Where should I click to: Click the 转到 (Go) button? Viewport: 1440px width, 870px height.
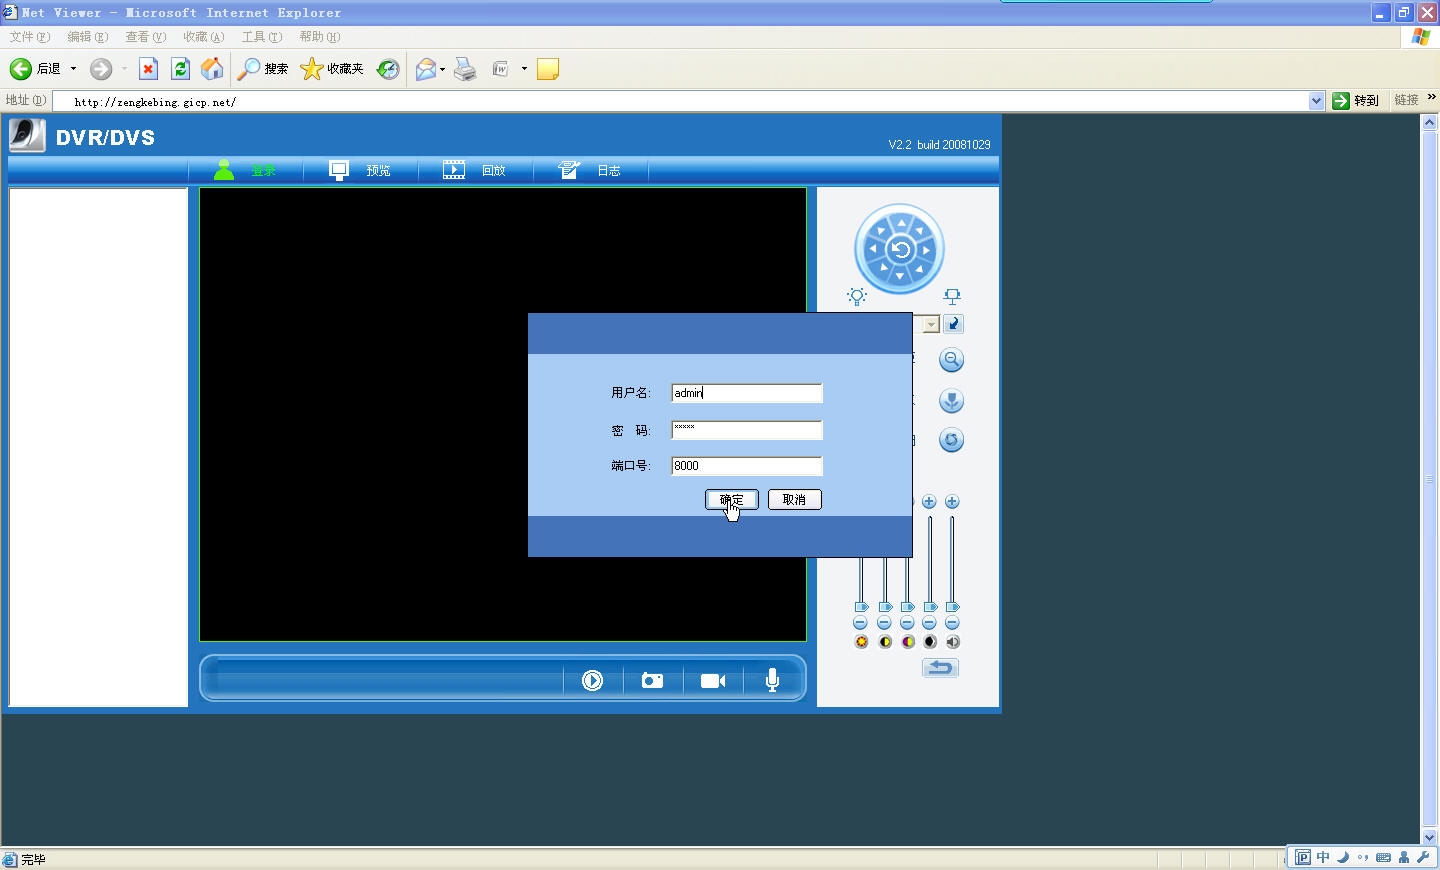pos(1356,101)
